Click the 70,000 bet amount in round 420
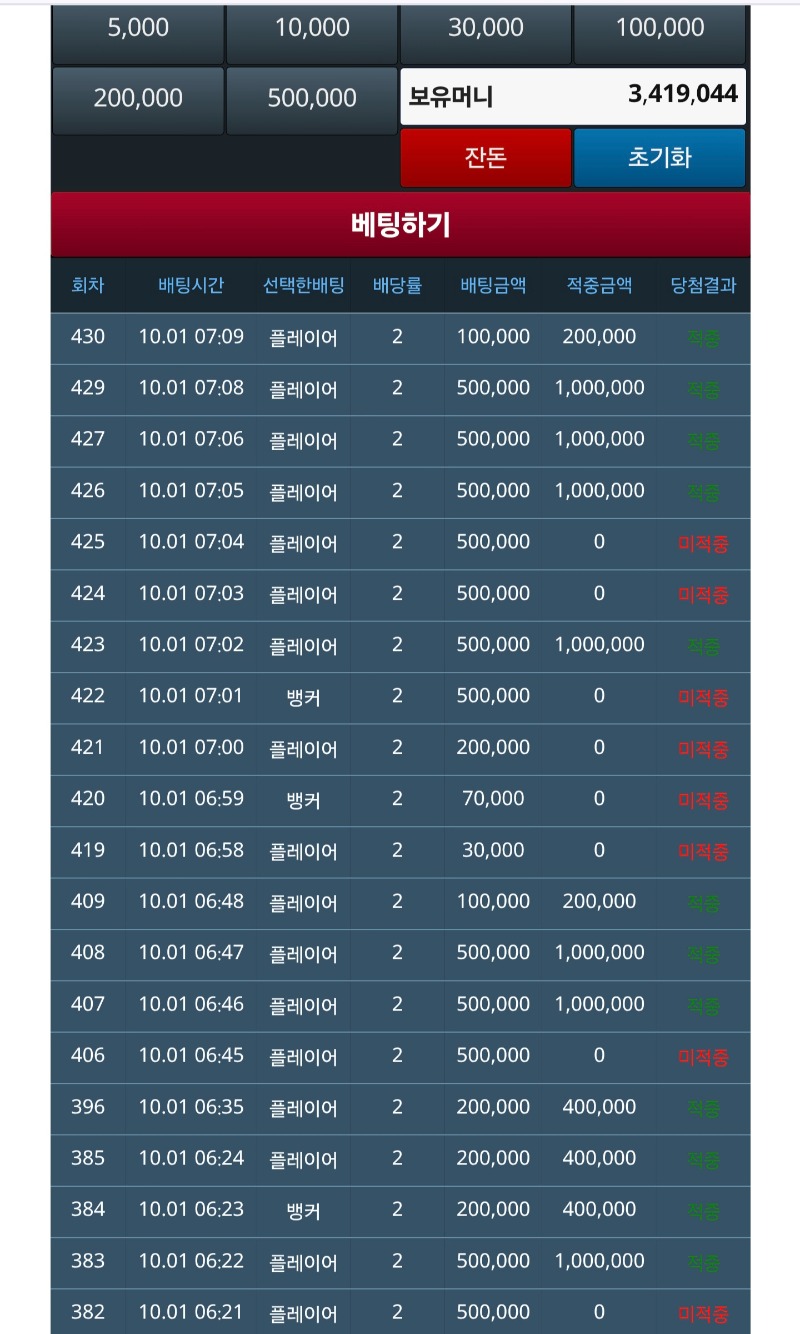The height and width of the screenshot is (1334, 800). (x=493, y=798)
